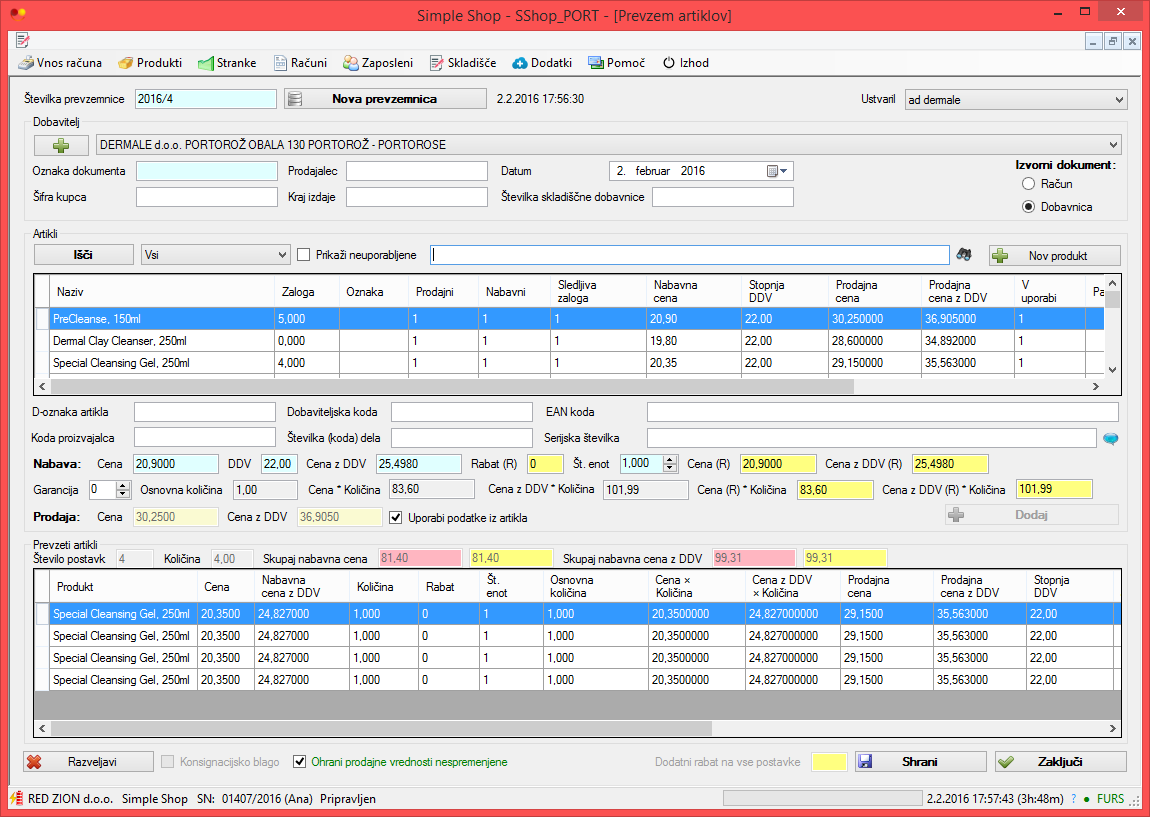Increase the Št. enot stepper value
The width and height of the screenshot is (1150, 817).
[670, 460]
